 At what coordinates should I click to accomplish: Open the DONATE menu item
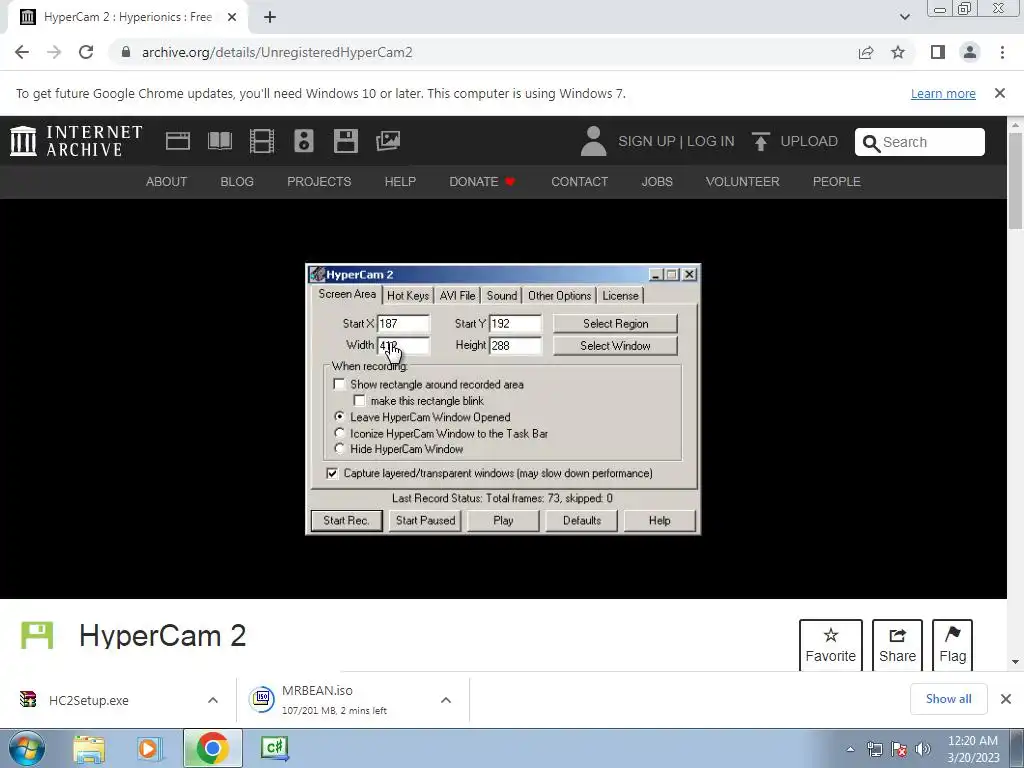click(x=482, y=182)
